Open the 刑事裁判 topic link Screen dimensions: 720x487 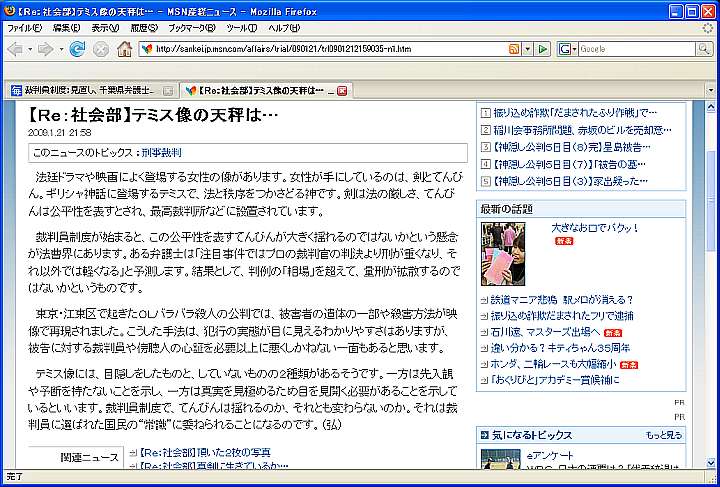click(x=161, y=153)
